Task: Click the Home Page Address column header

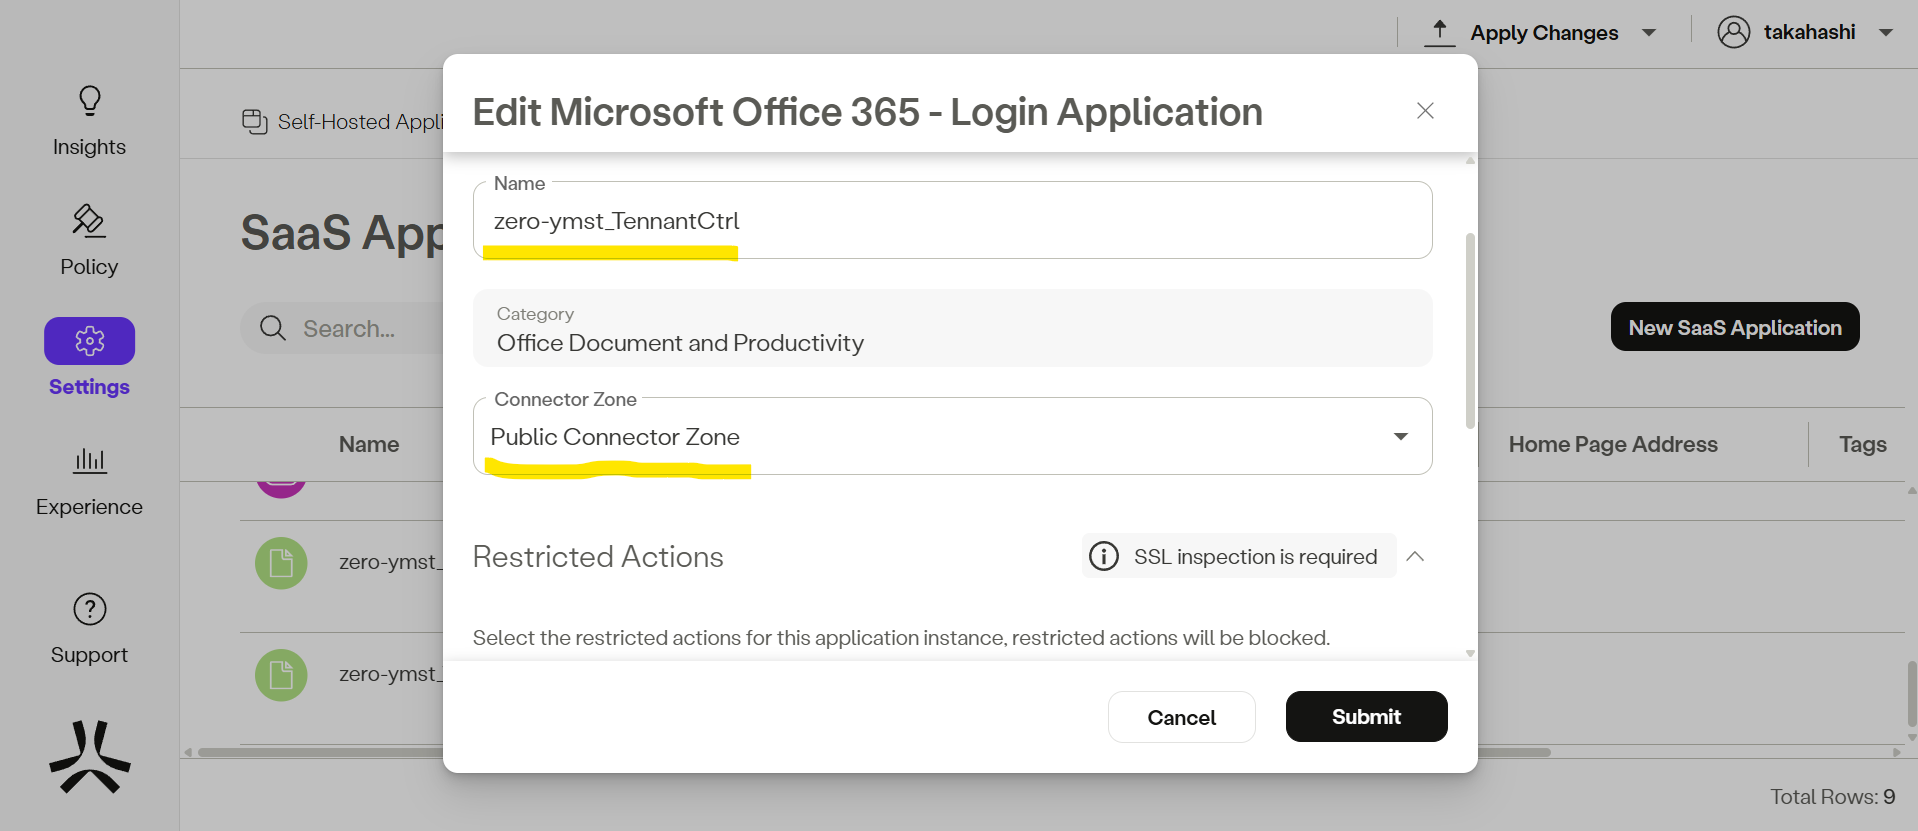Action: pyautogui.click(x=1612, y=444)
